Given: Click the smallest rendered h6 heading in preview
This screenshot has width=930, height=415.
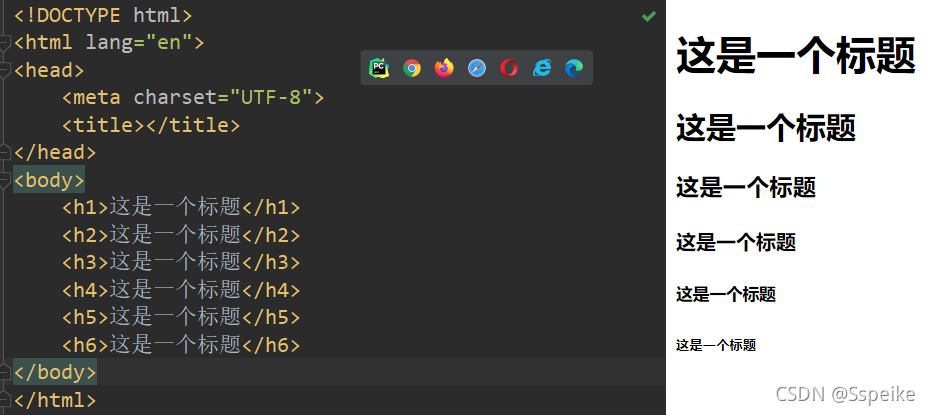Looking at the screenshot, I should [716, 345].
